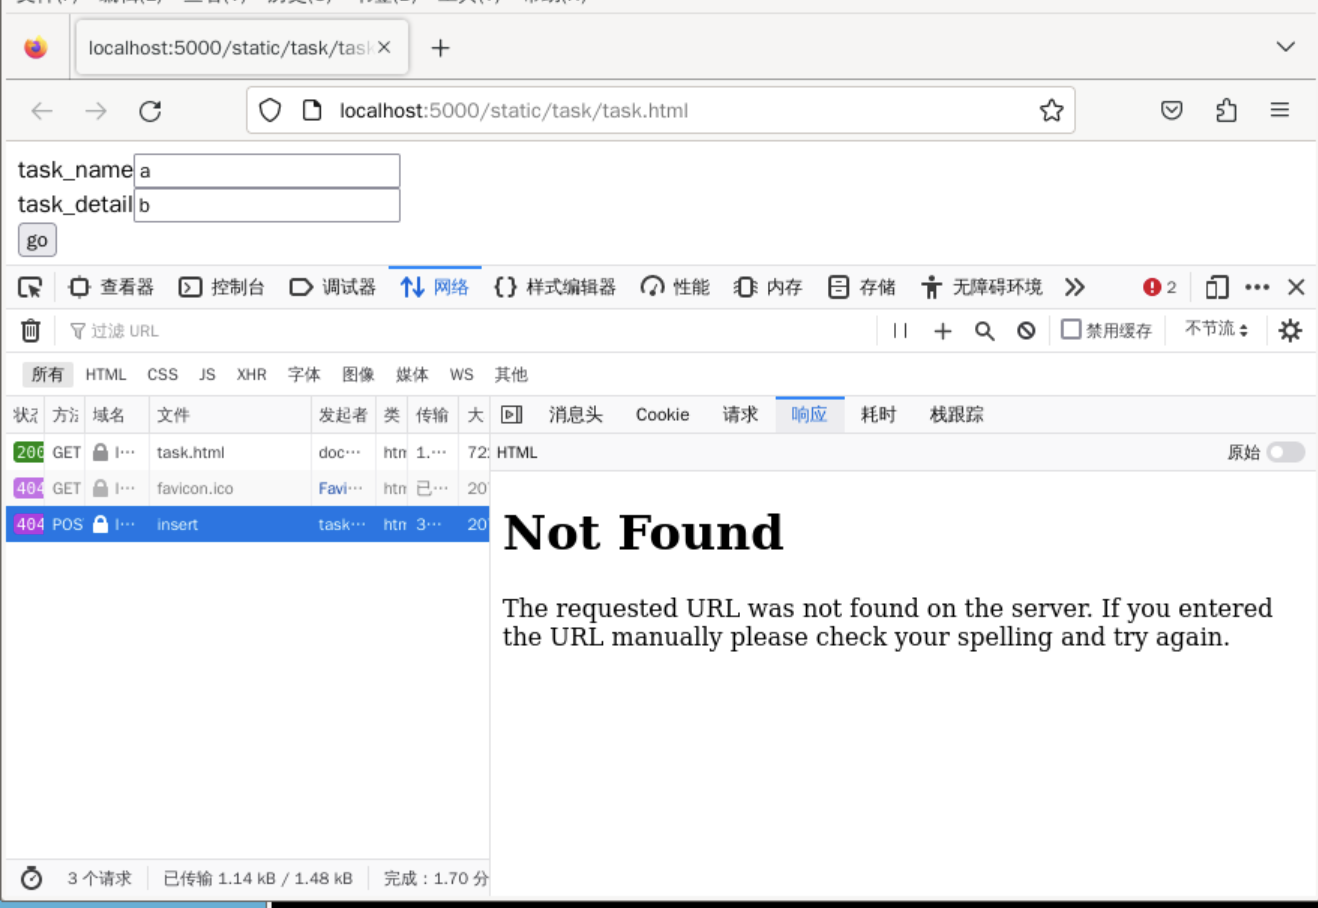
Task: Switch to the Cookie details tab
Action: [662, 415]
